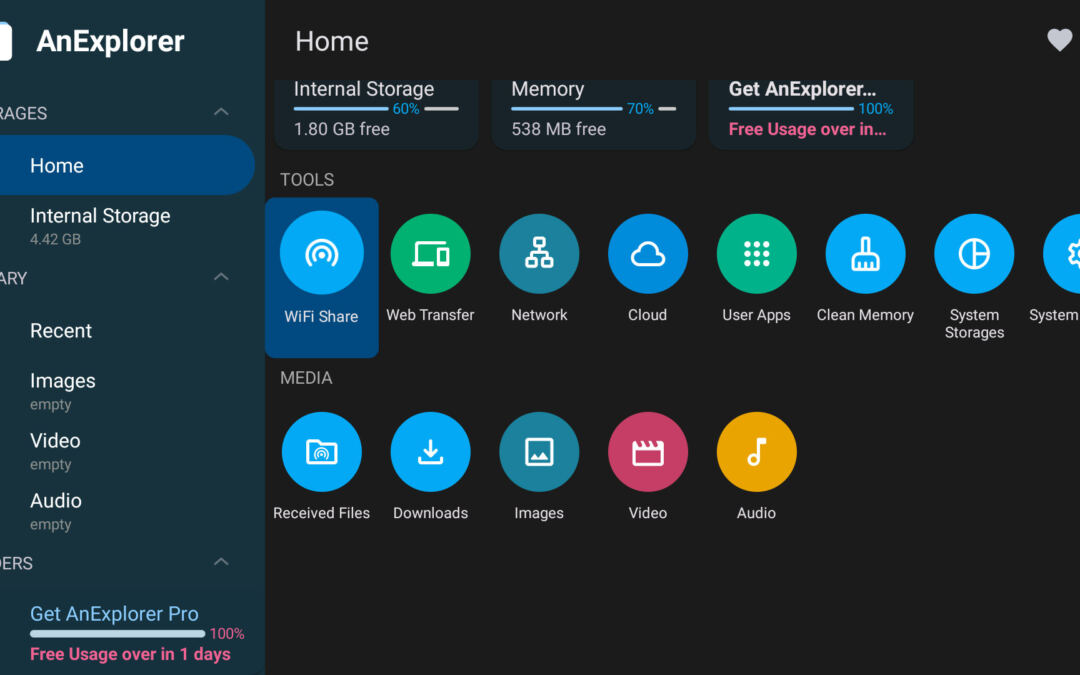Open the User Apps grid icon
This screenshot has width=1080, height=675.
[x=756, y=254]
